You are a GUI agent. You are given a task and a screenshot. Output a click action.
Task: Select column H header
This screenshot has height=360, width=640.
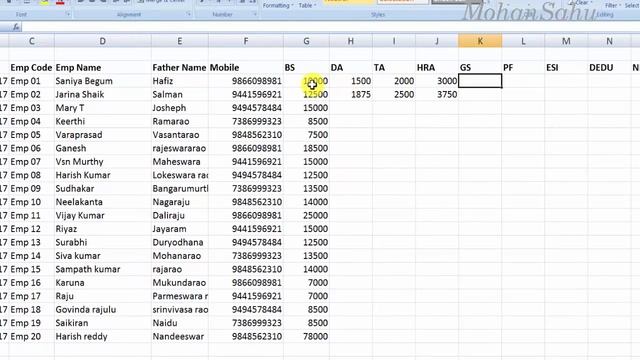click(x=351, y=41)
